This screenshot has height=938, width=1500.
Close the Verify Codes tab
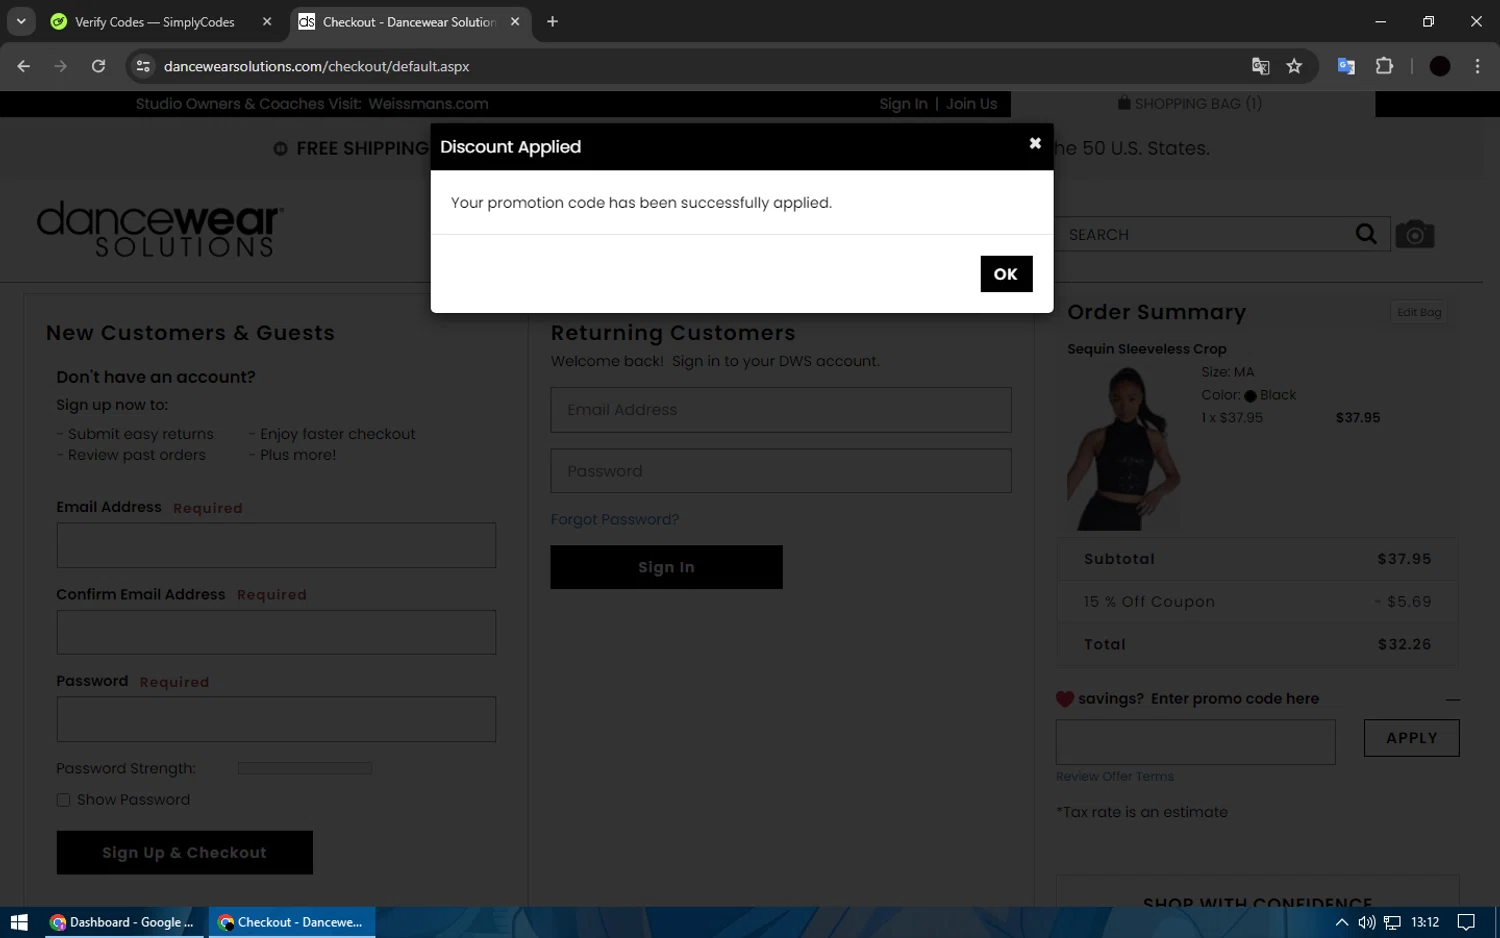267,21
